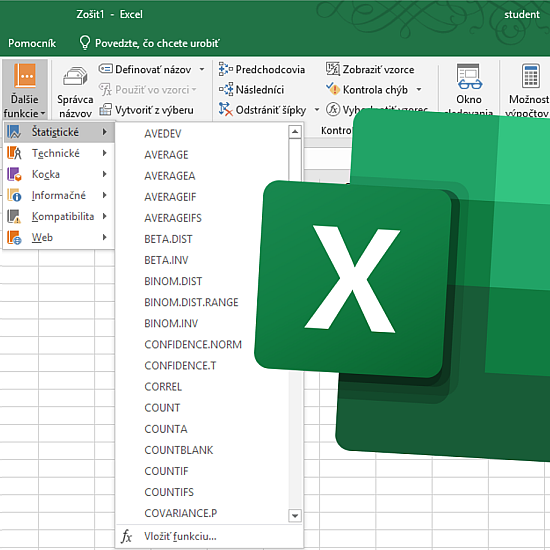The width and height of the screenshot is (550, 550).
Task: Expand the Kontrola chýb dropdown arrow
Action: coord(419,90)
